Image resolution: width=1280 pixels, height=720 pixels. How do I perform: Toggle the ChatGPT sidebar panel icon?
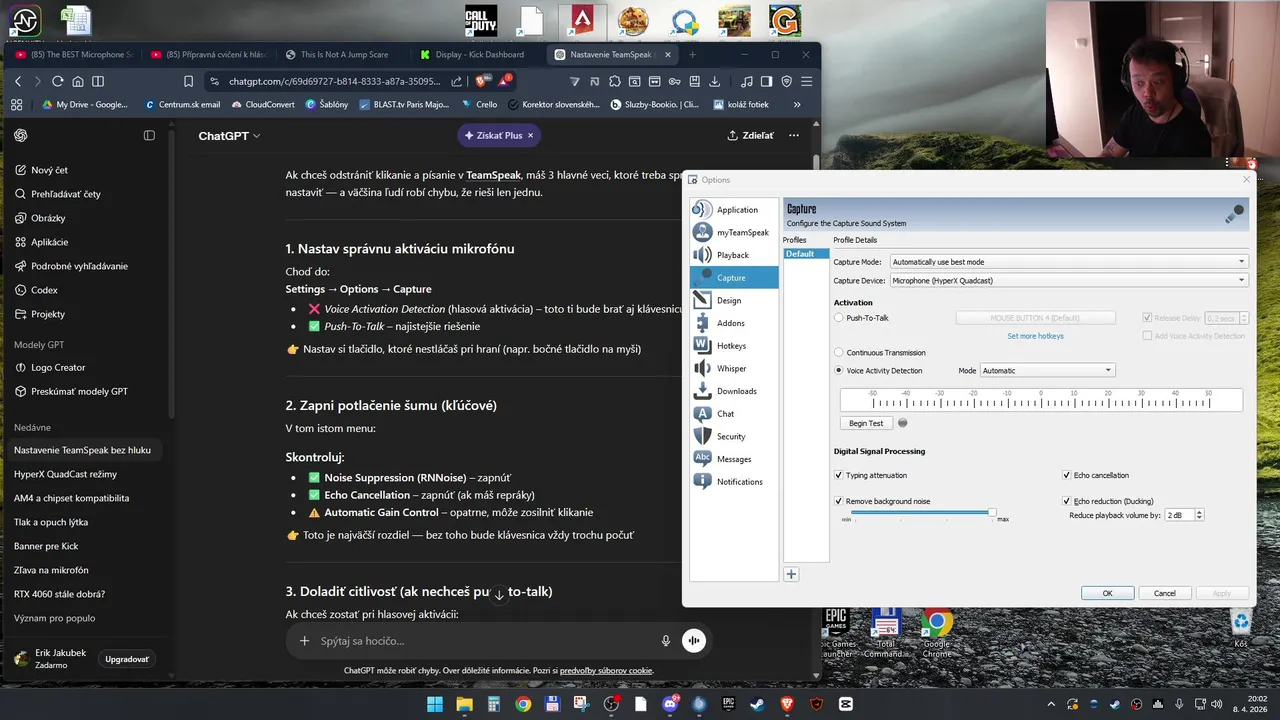coord(149,135)
